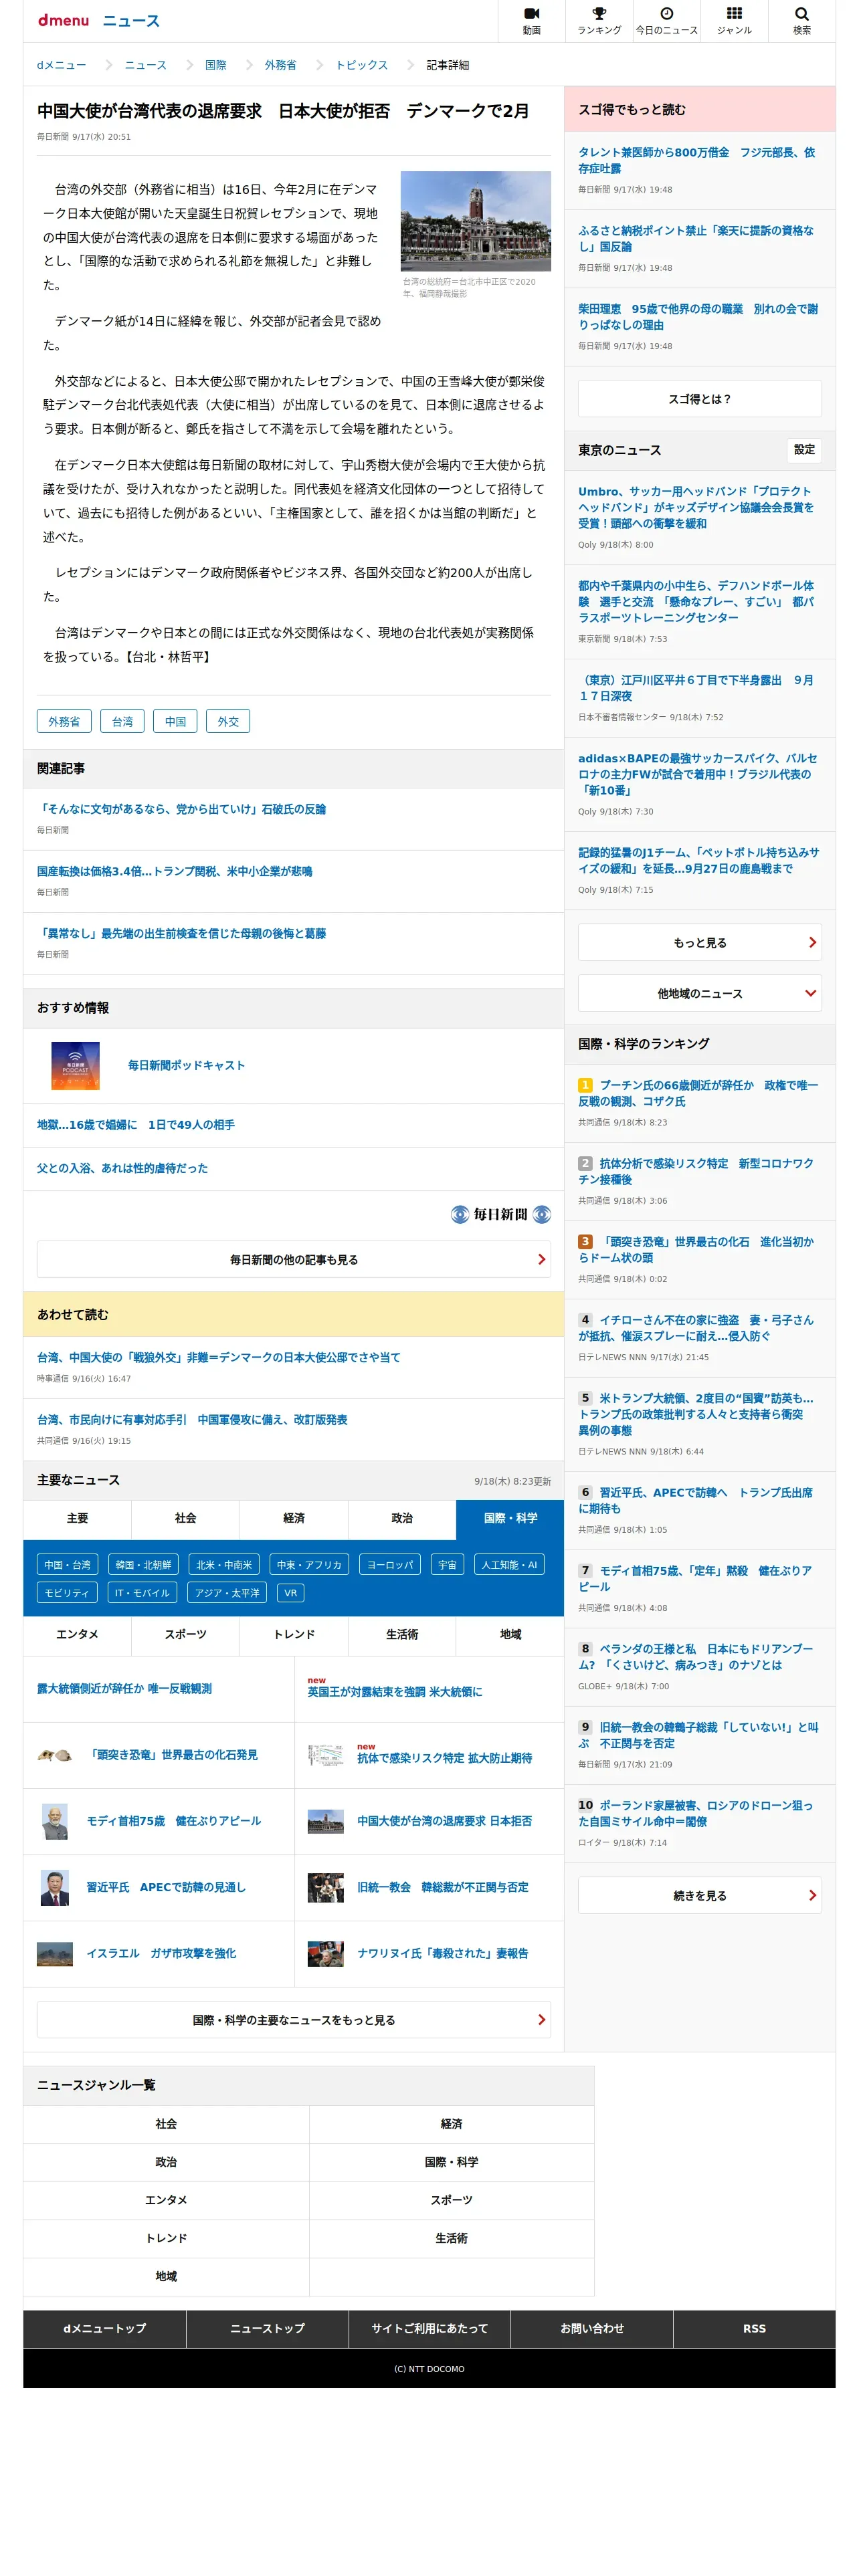Viewport: 859px width, 2576px height.
Task: Click the 外交 article tag
Action: point(228,721)
